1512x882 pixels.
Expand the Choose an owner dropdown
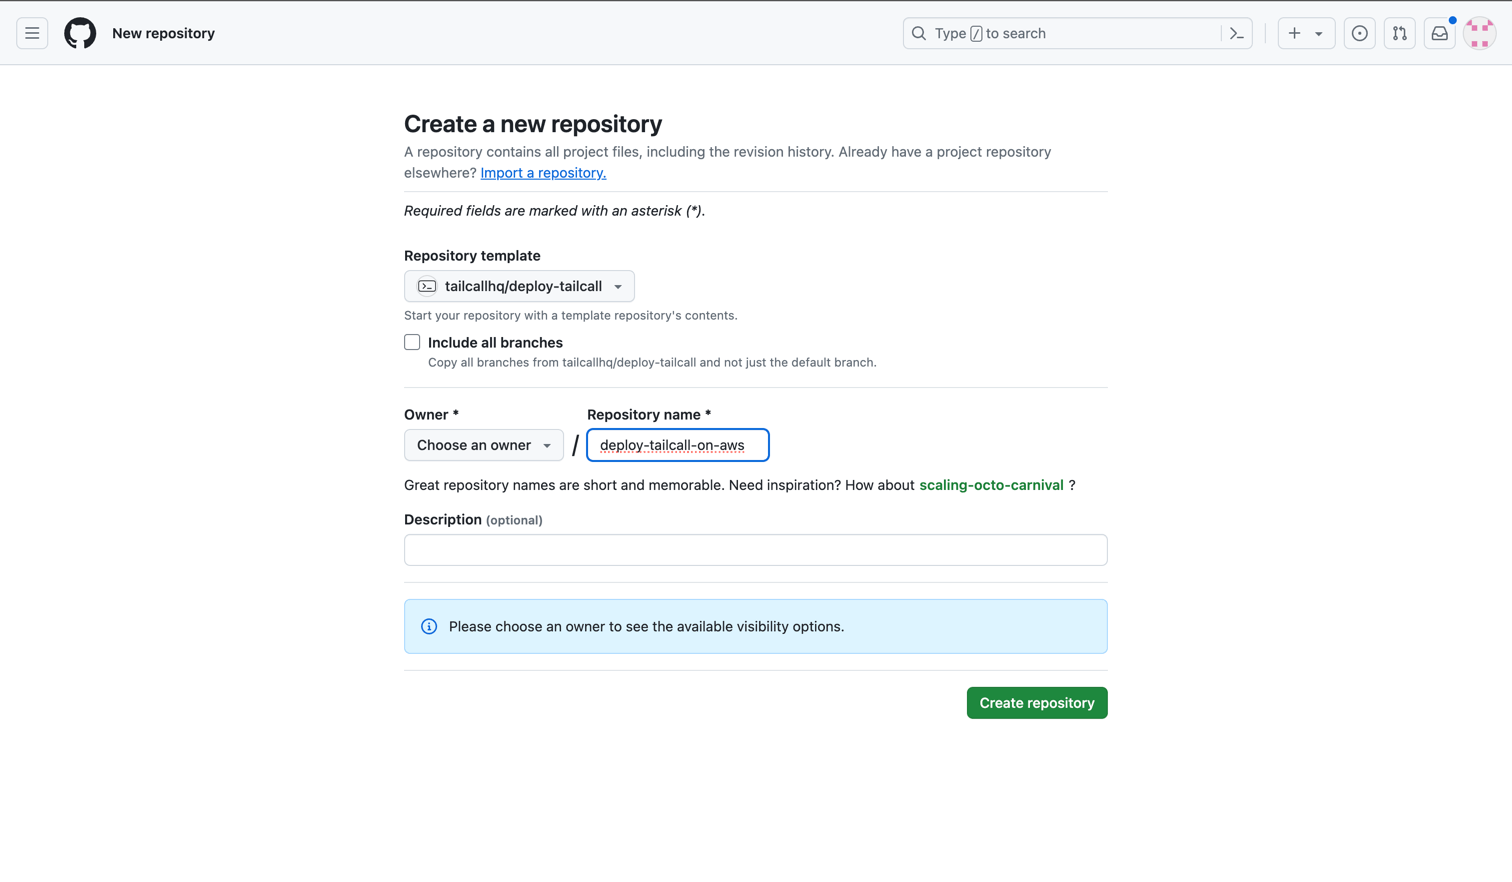click(483, 444)
